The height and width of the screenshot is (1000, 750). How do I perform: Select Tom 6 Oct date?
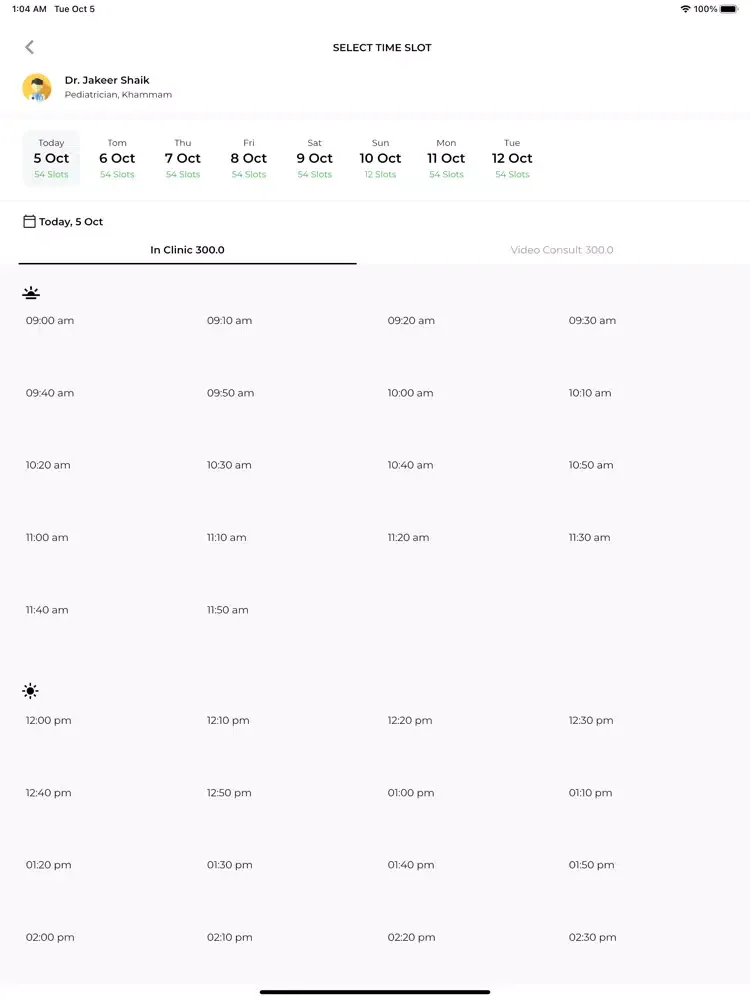click(x=117, y=158)
